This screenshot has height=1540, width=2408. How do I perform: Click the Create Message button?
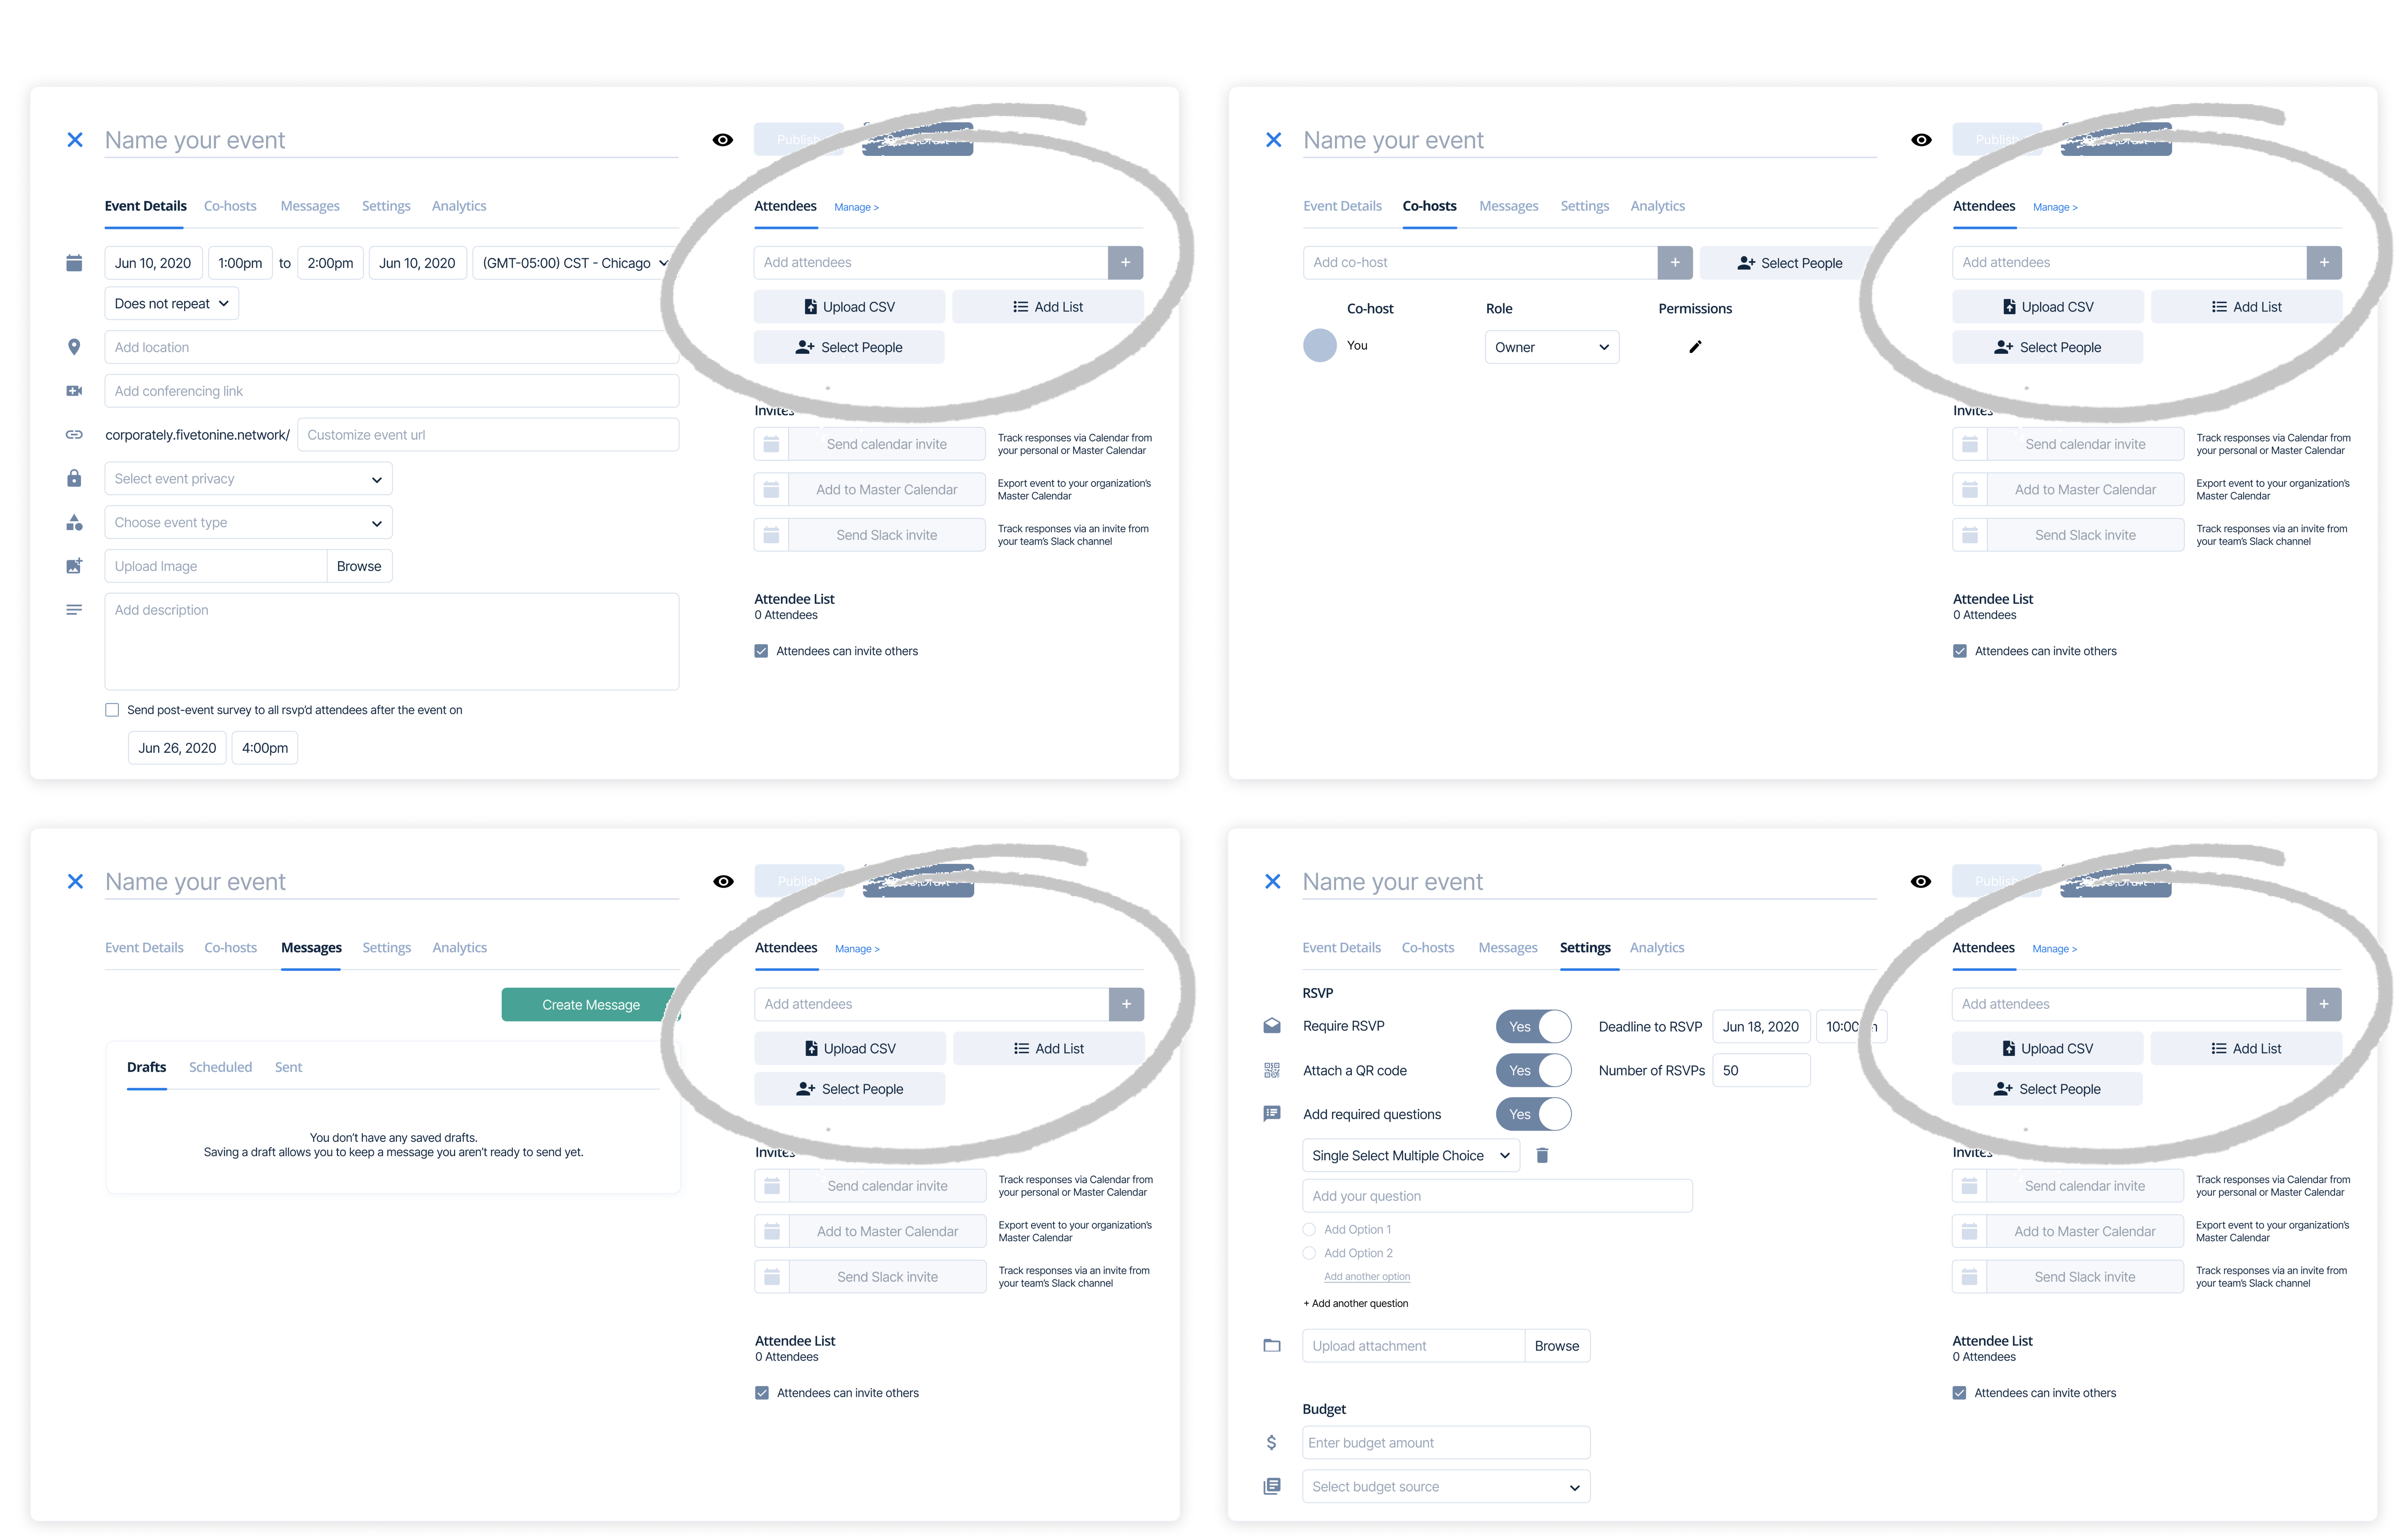(591, 1005)
